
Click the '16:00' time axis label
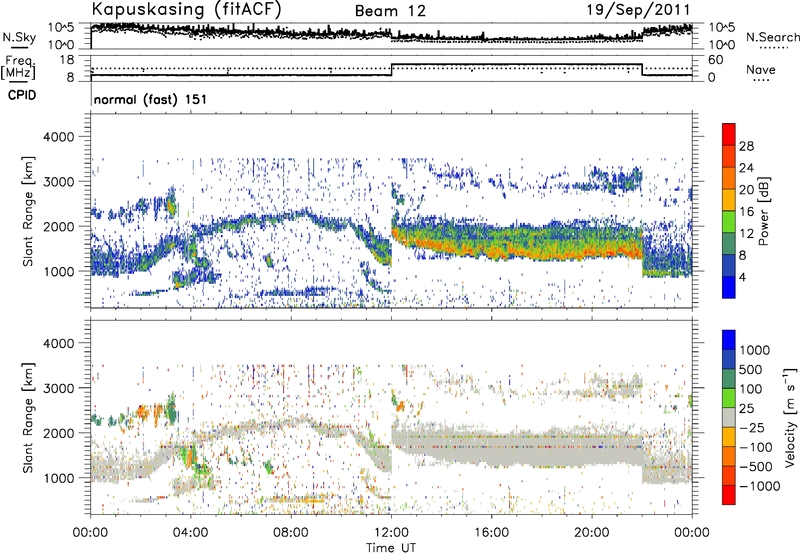(x=491, y=533)
